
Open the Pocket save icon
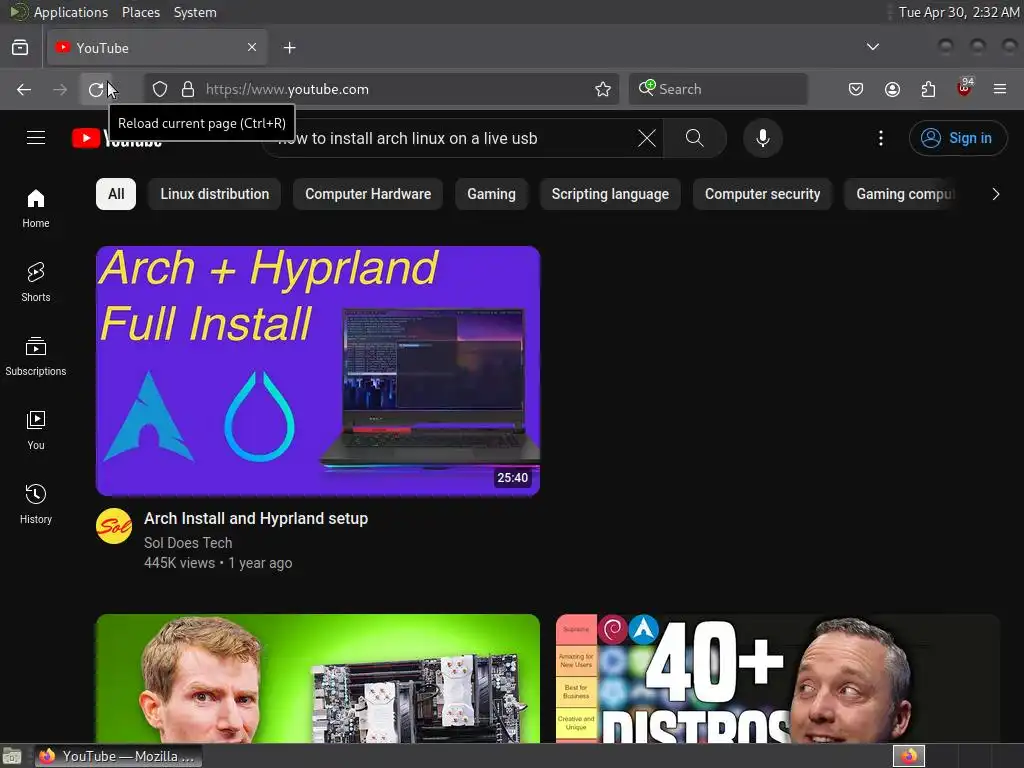856,89
